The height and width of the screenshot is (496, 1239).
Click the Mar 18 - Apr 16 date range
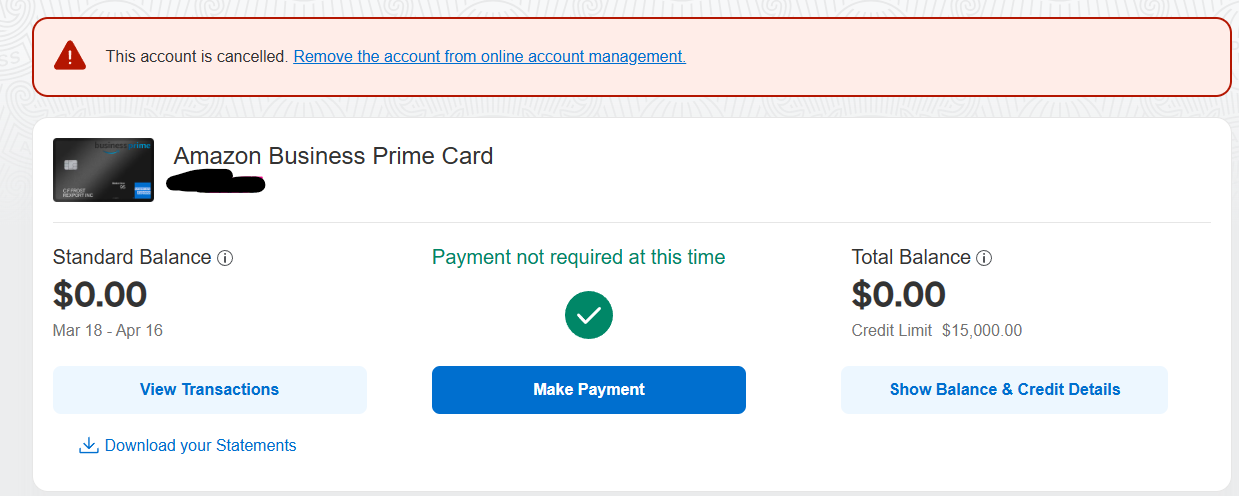tap(108, 330)
